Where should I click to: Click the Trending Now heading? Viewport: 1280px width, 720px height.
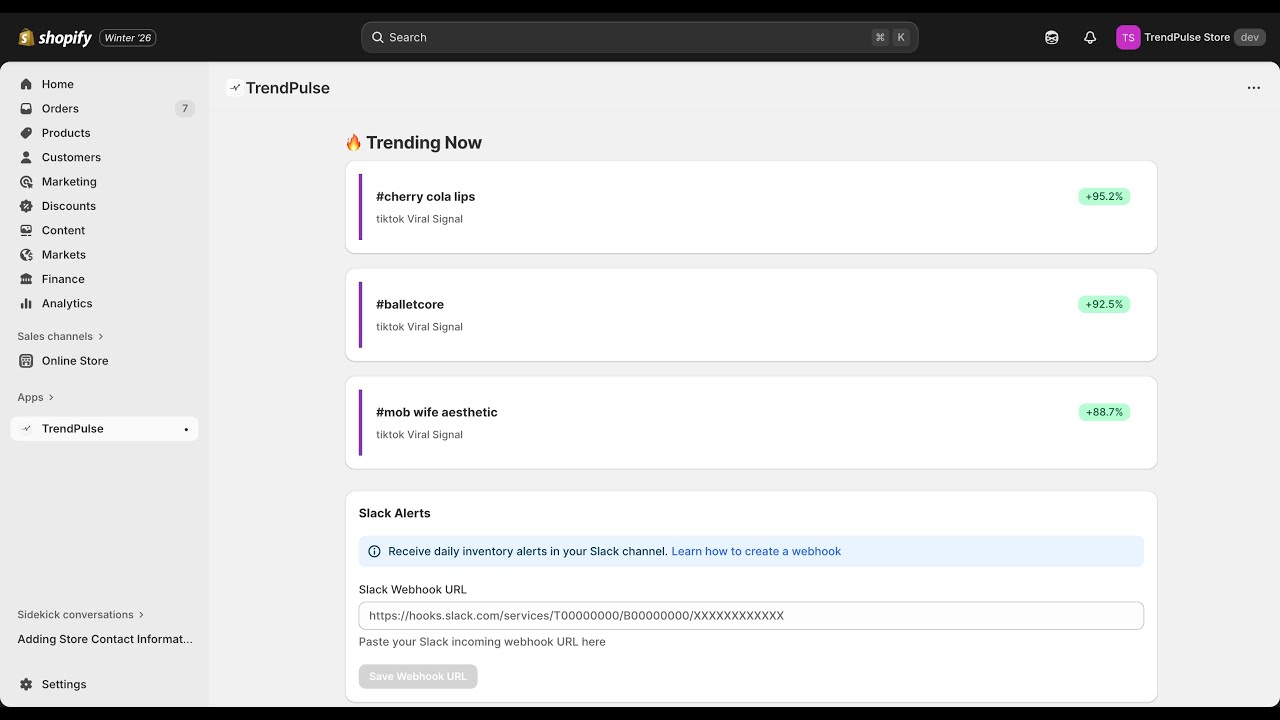point(413,143)
